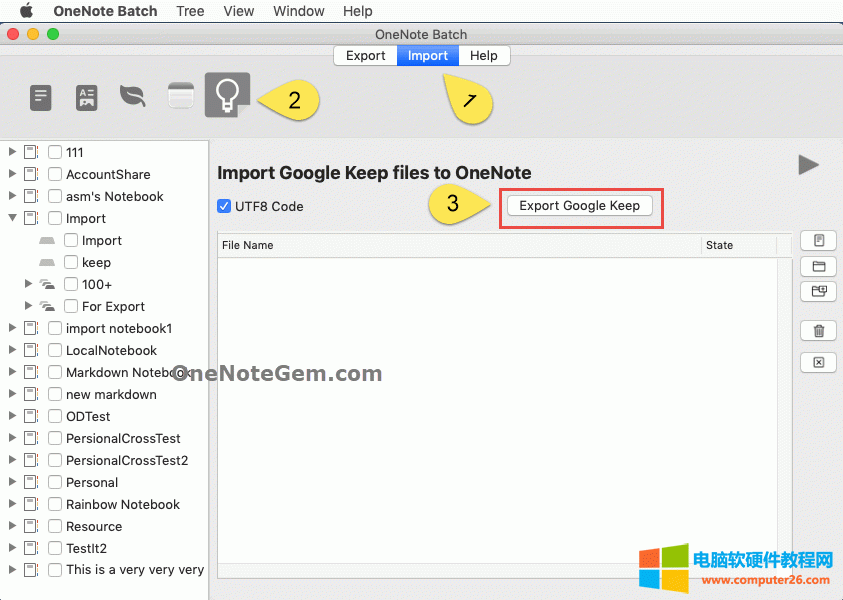This screenshot has height=600, width=843.
Task: Uncheck the UTF8 Code checkbox
Action: [x=224, y=206]
